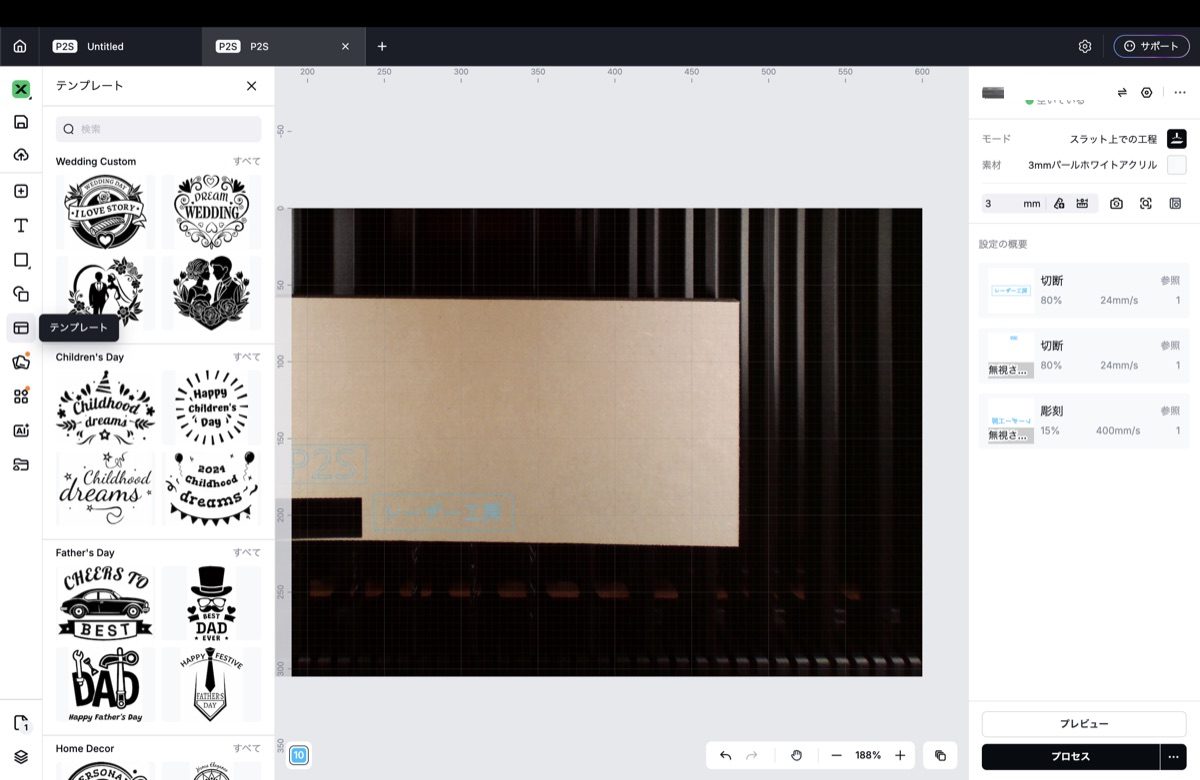Switch to the Untitled tab
The height and width of the screenshot is (780, 1200).
coord(121,46)
